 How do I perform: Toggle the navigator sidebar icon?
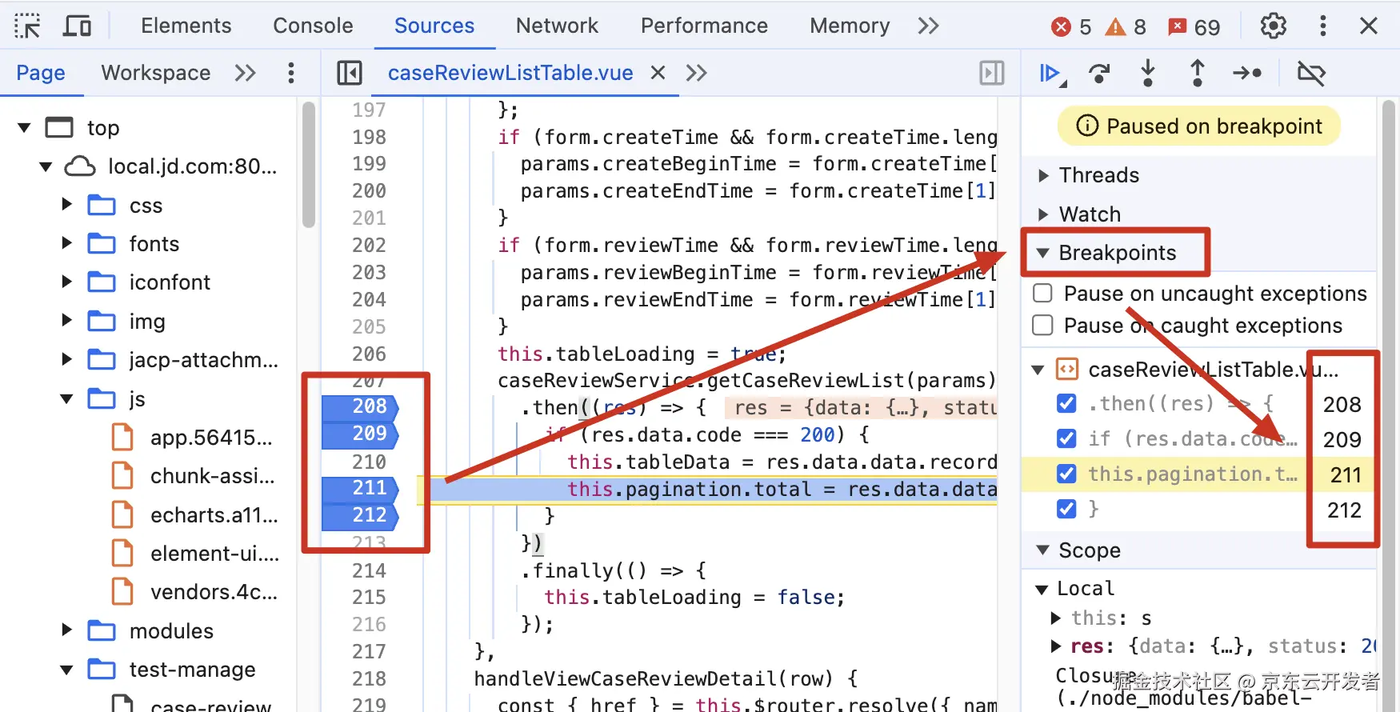(x=349, y=73)
